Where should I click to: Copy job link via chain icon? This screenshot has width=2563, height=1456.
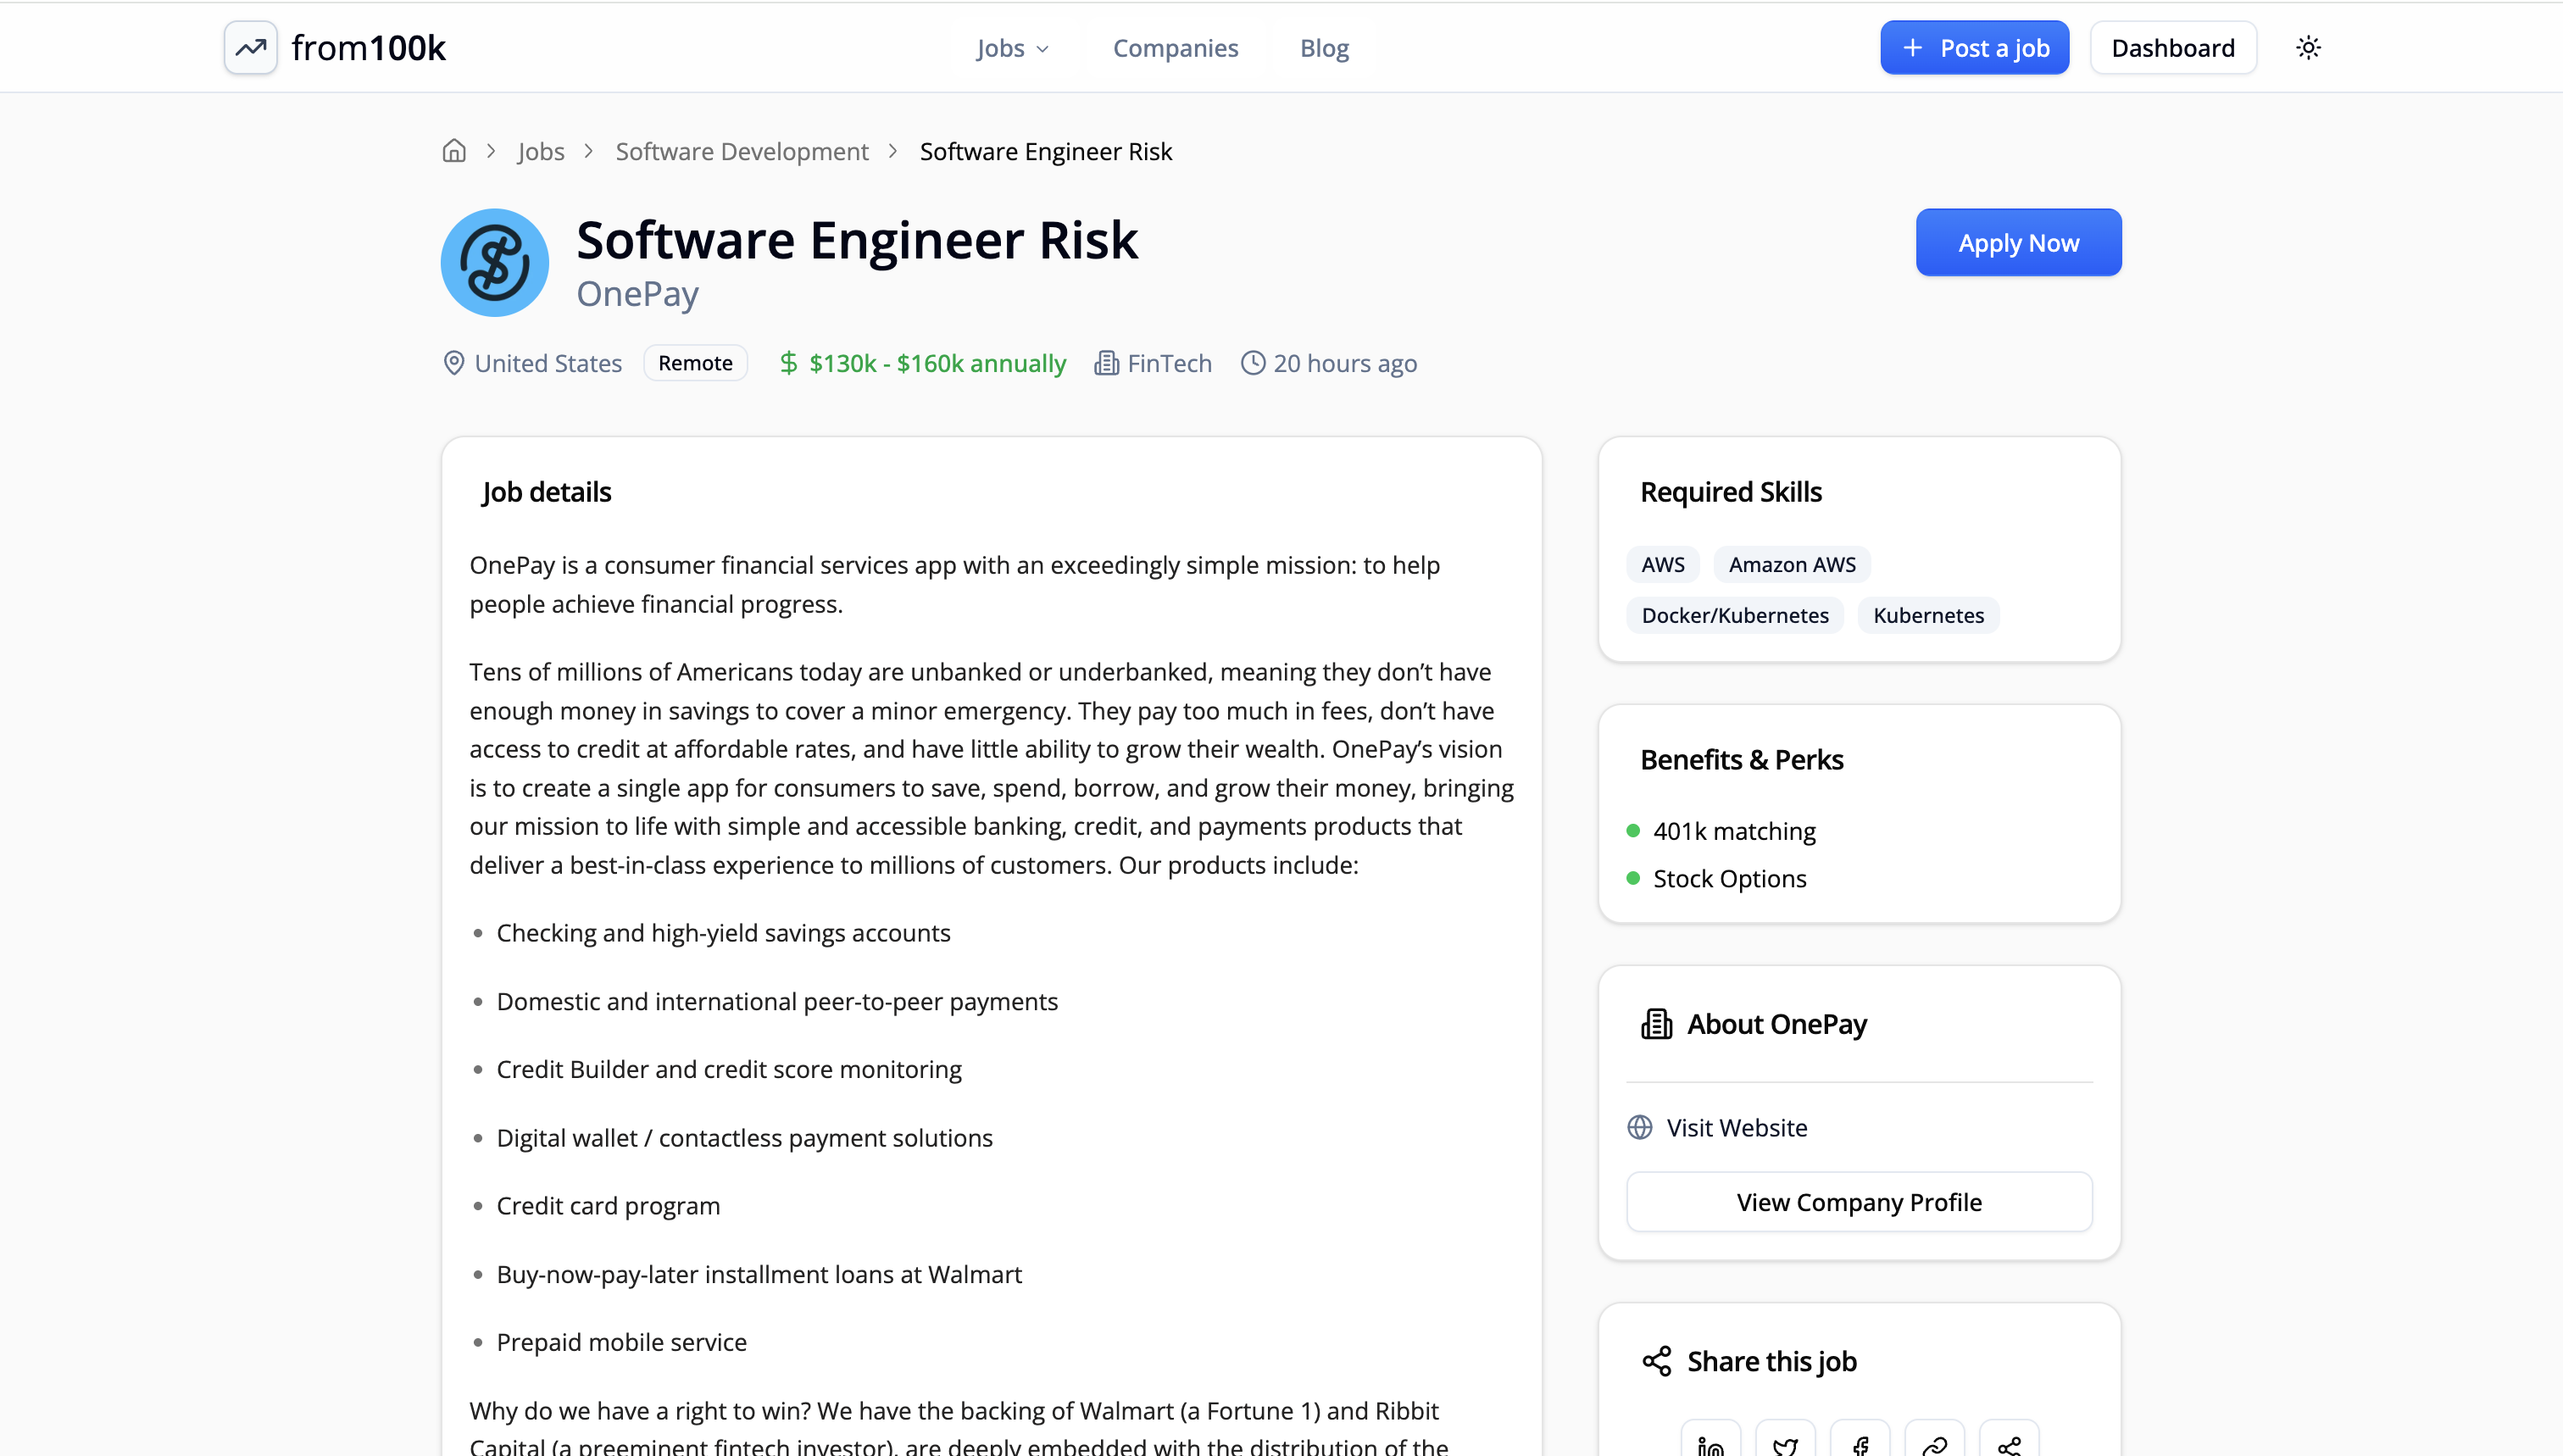pos(1934,1444)
